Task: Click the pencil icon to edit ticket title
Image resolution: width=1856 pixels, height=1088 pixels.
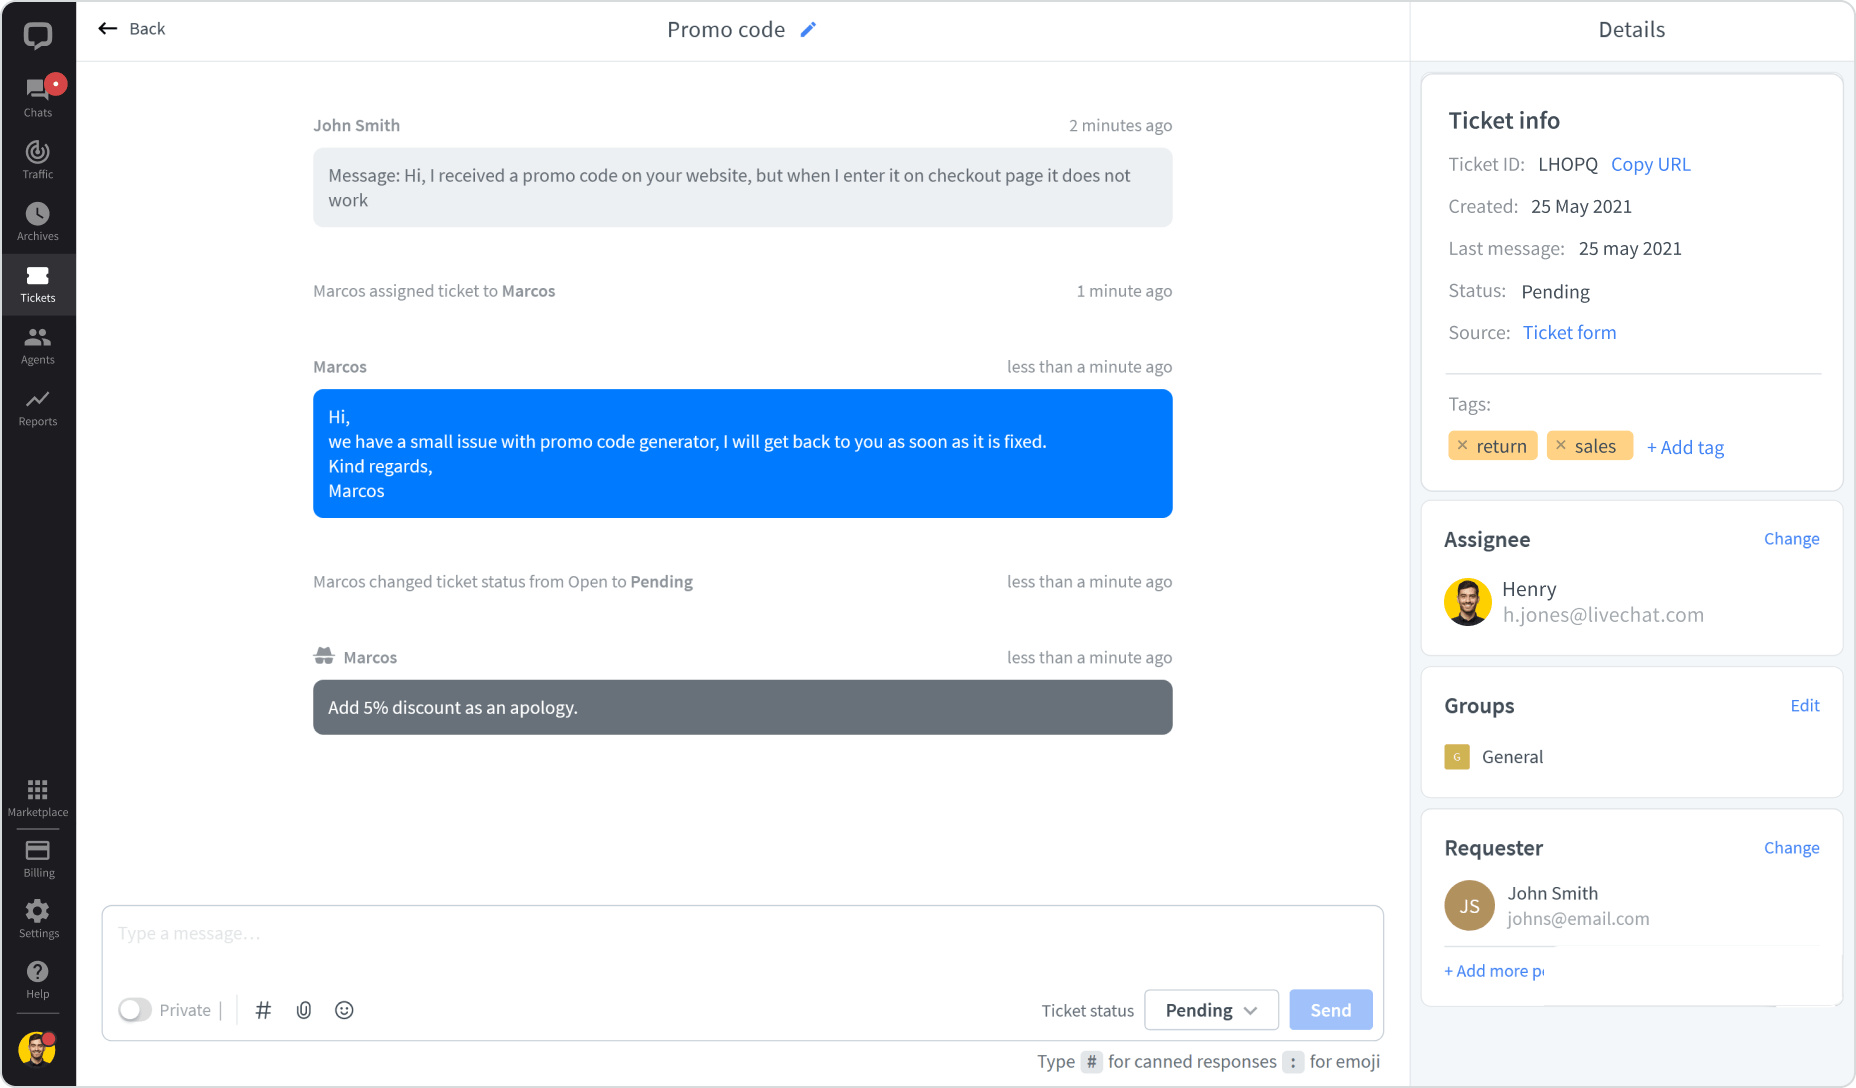Action: 808,30
